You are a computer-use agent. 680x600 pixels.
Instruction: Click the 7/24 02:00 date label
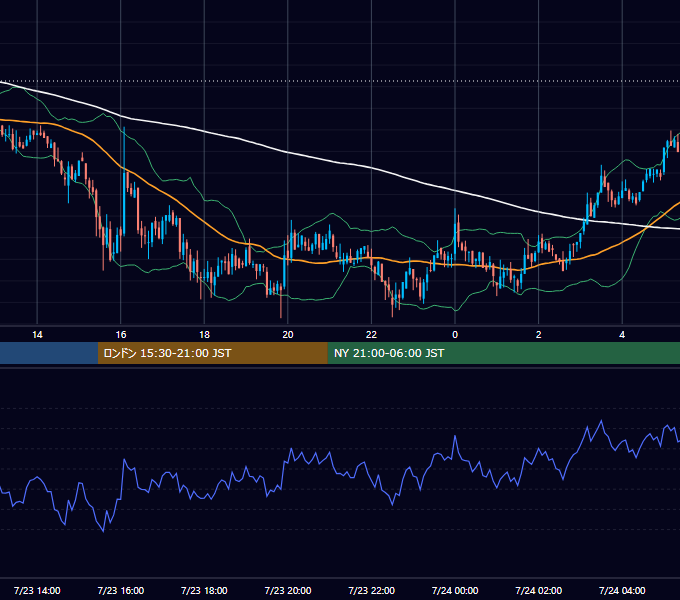coord(539,590)
